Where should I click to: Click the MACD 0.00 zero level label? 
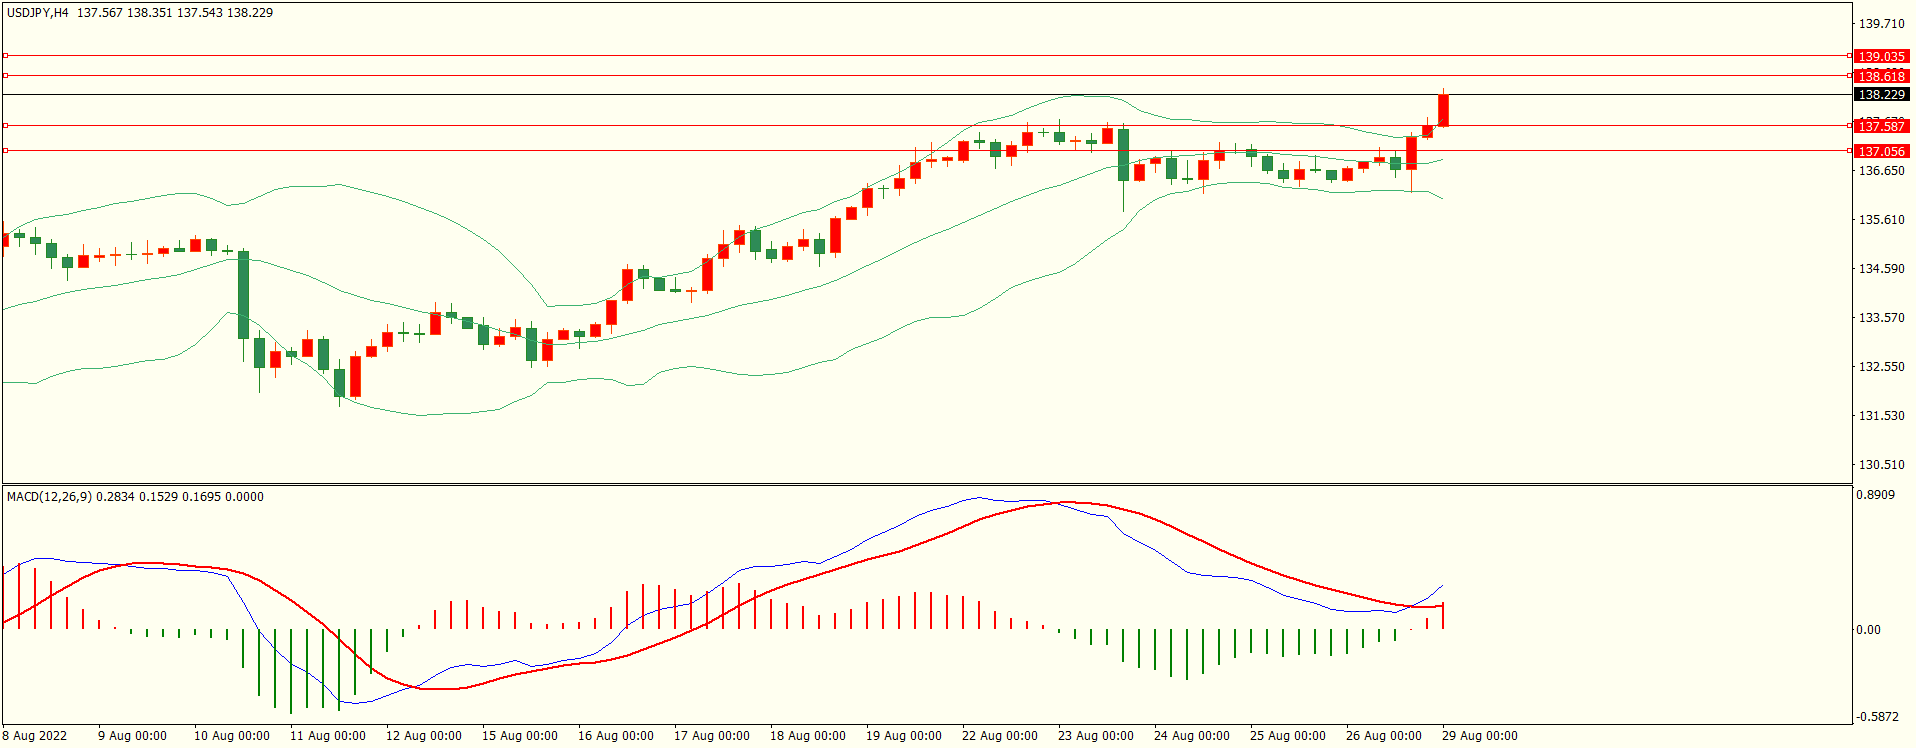coord(1868,629)
